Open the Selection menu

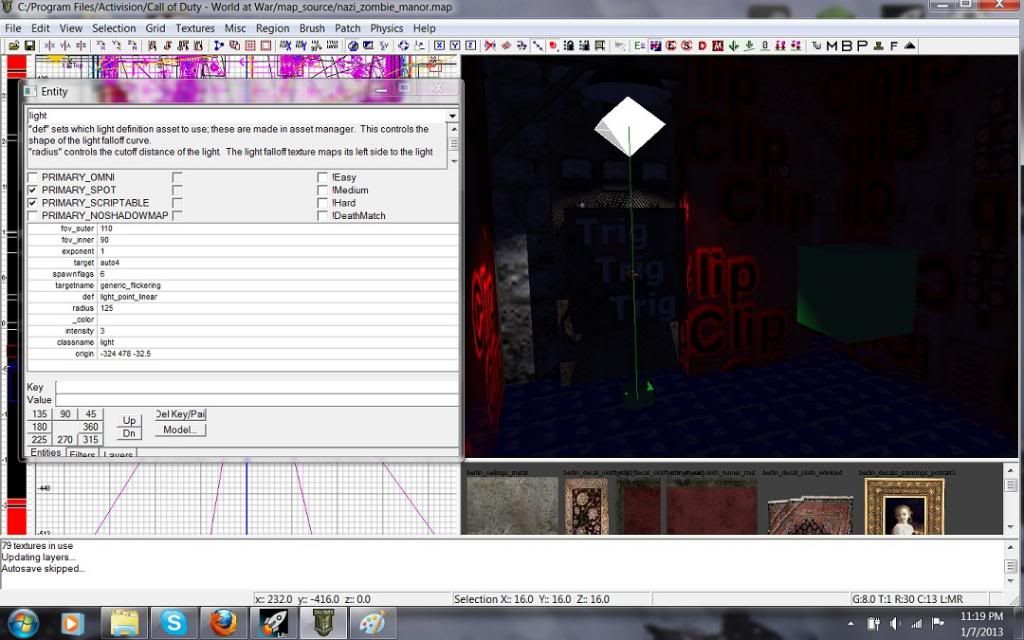point(114,28)
